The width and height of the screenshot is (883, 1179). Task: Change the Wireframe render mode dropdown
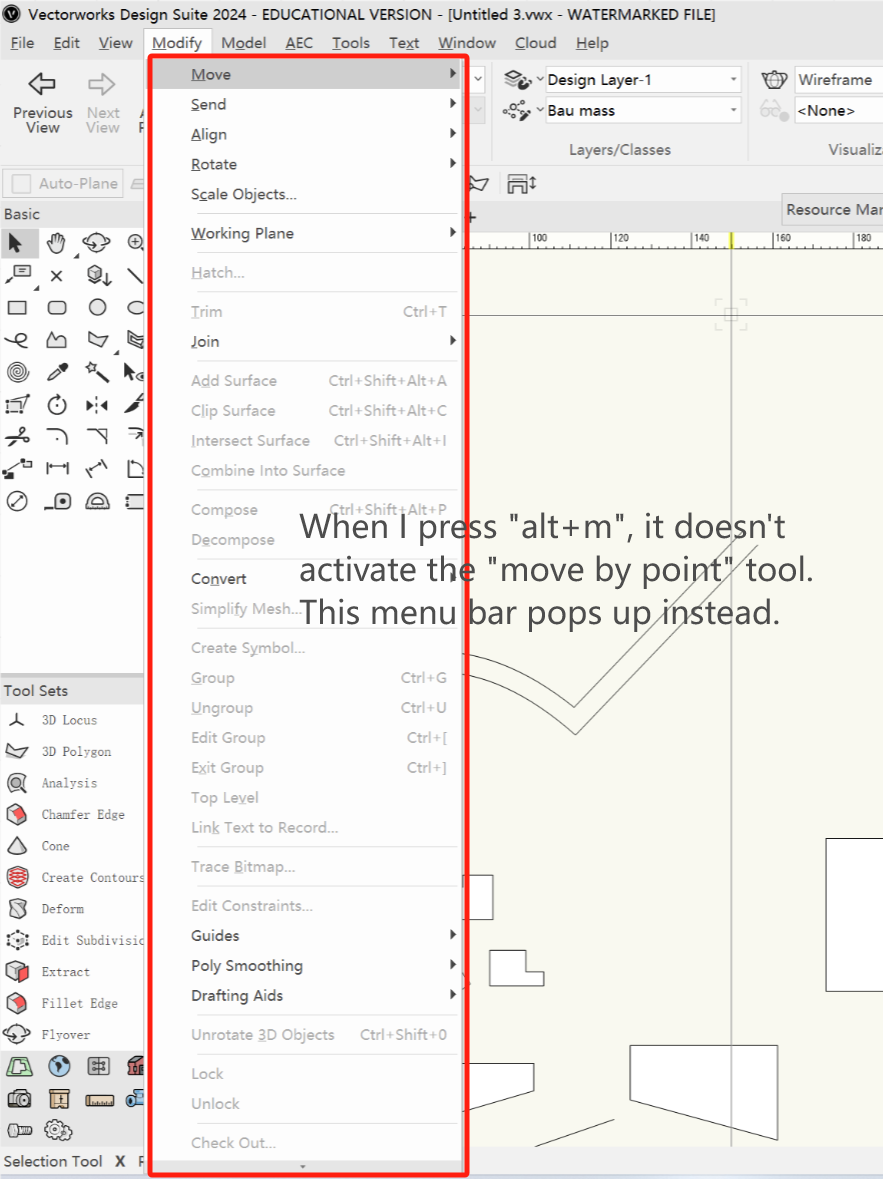(x=838, y=79)
